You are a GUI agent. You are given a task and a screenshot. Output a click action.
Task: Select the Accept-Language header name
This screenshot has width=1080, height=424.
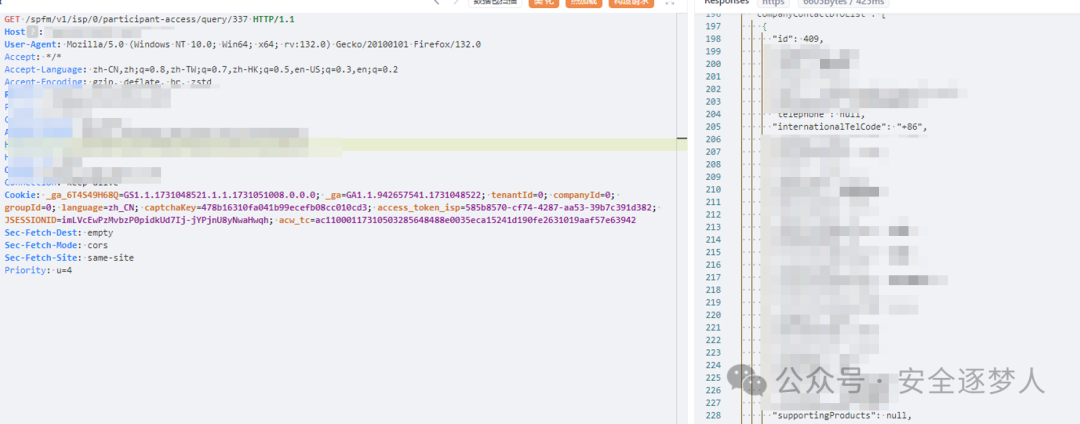[x=45, y=70]
